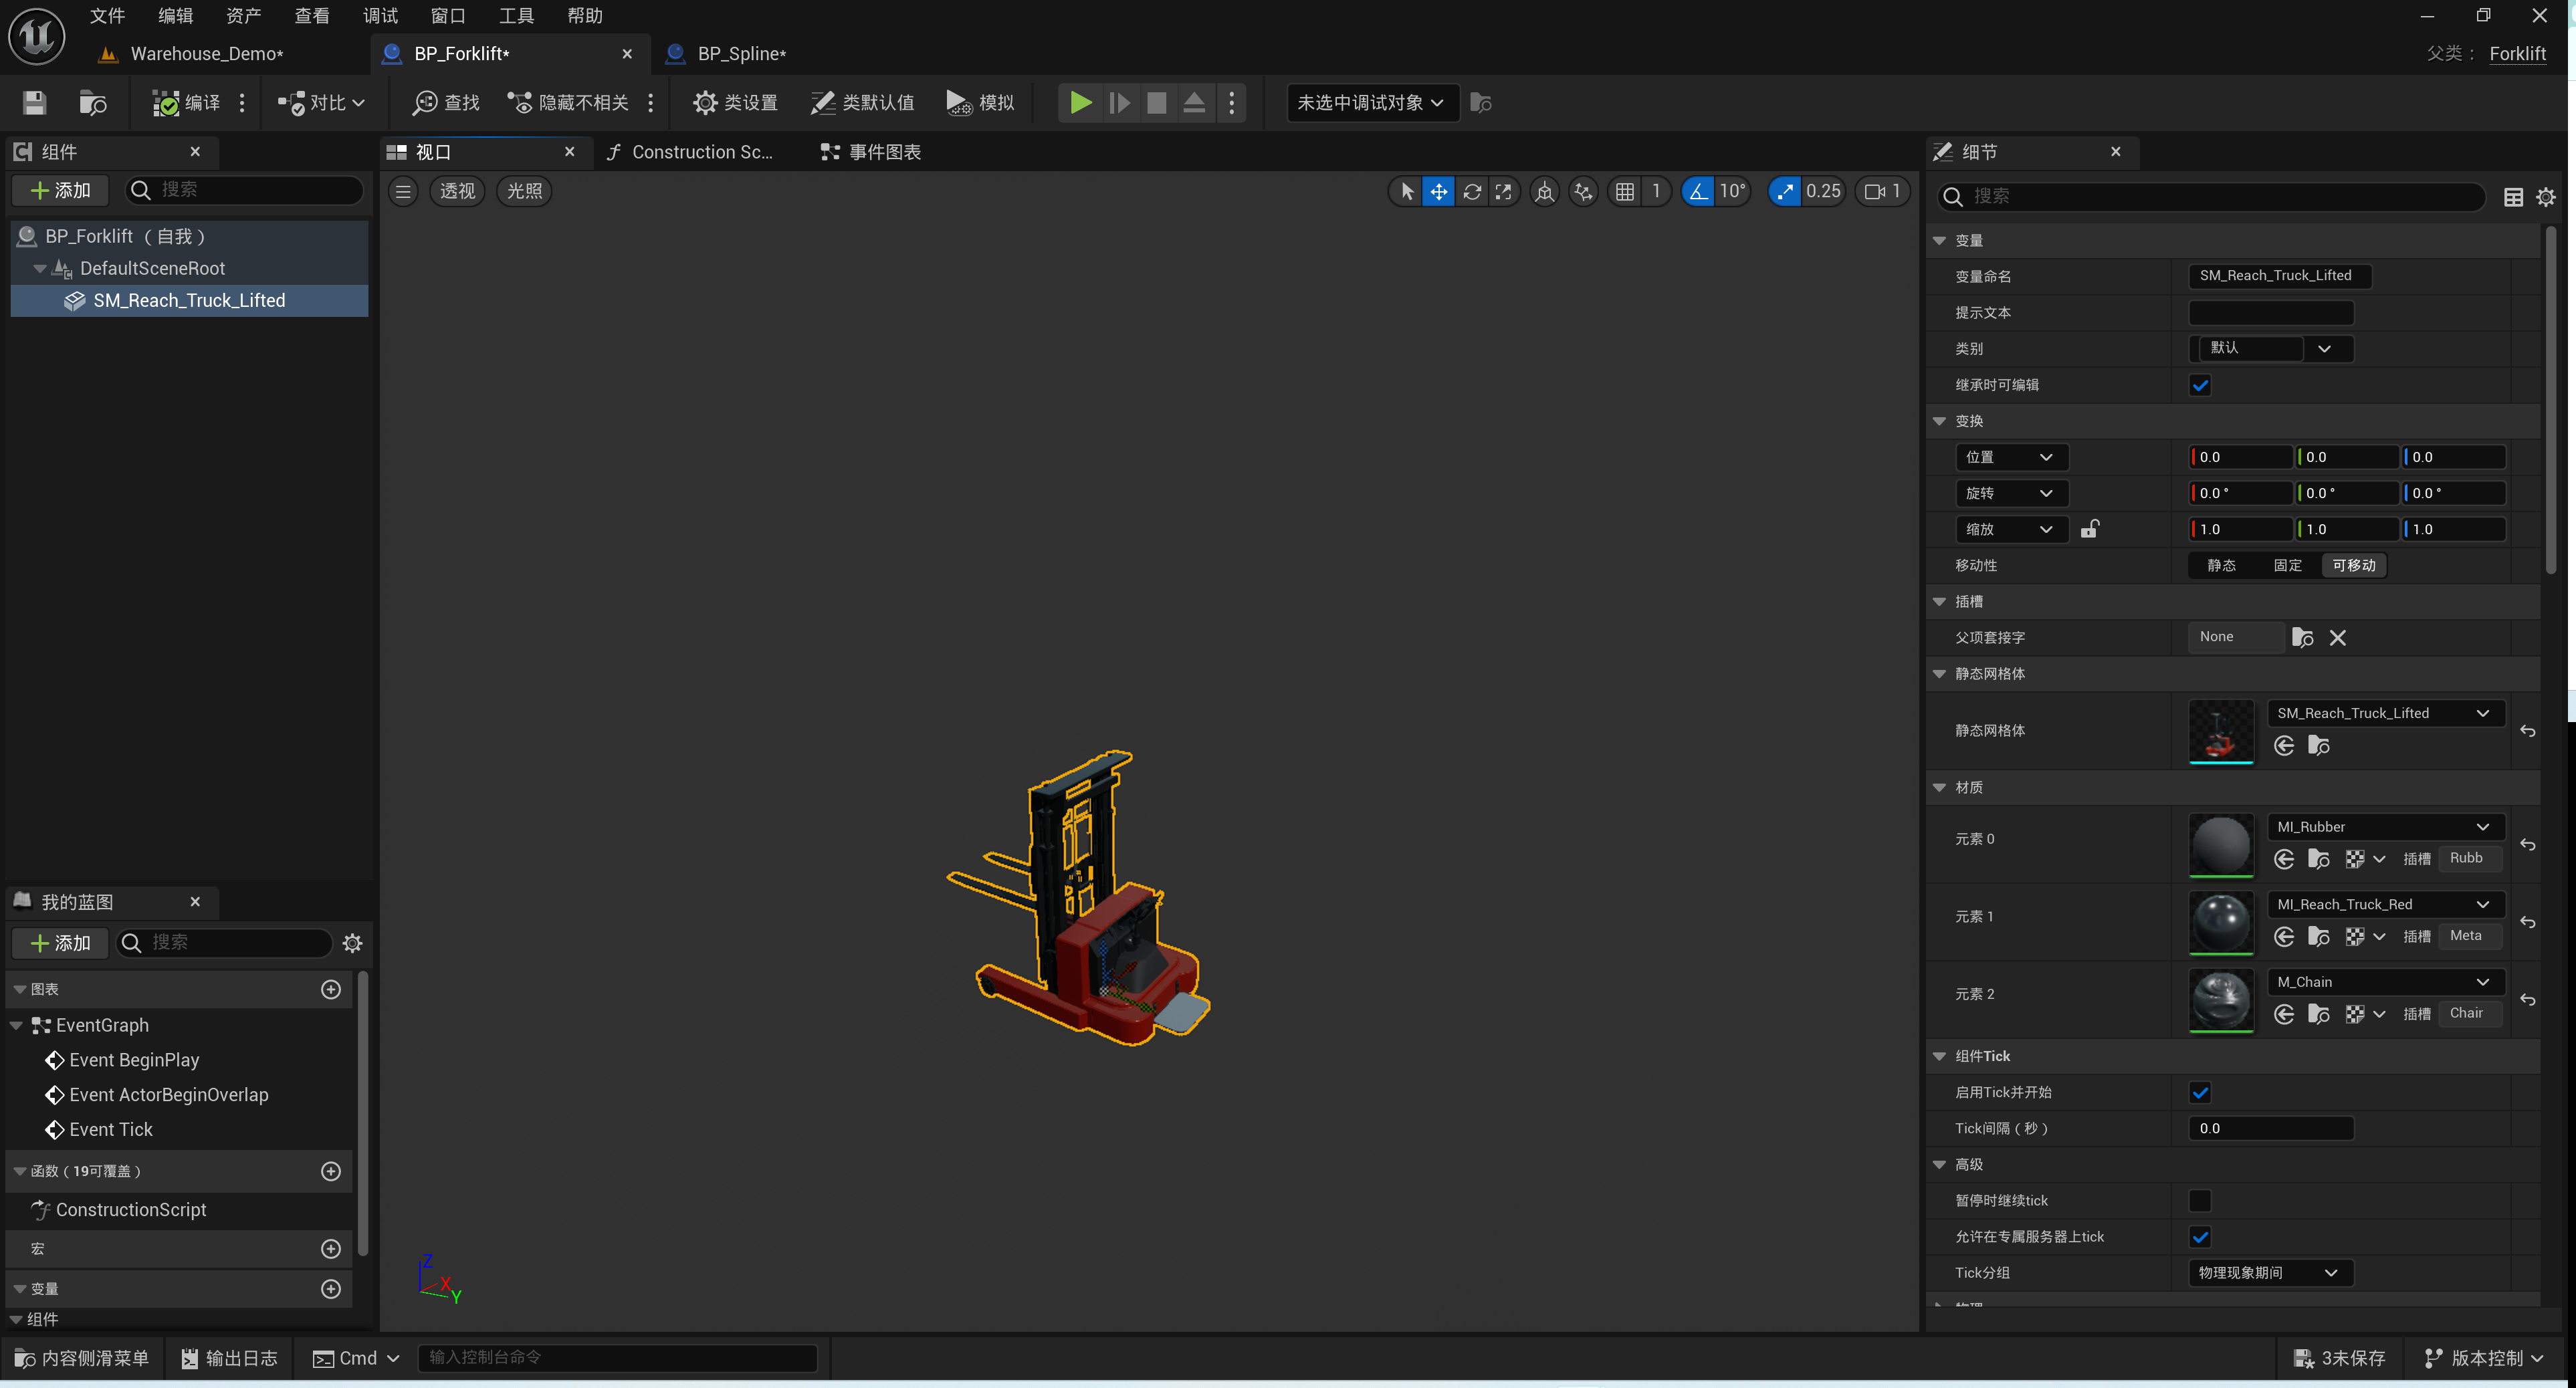Toggle the scale lock icon
Image resolution: width=2576 pixels, height=1388 pixels.
point(2089,529)
